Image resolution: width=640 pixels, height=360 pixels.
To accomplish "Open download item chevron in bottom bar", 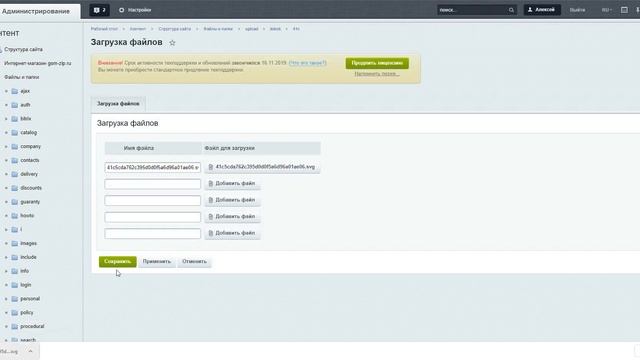I will pos(30,351).
